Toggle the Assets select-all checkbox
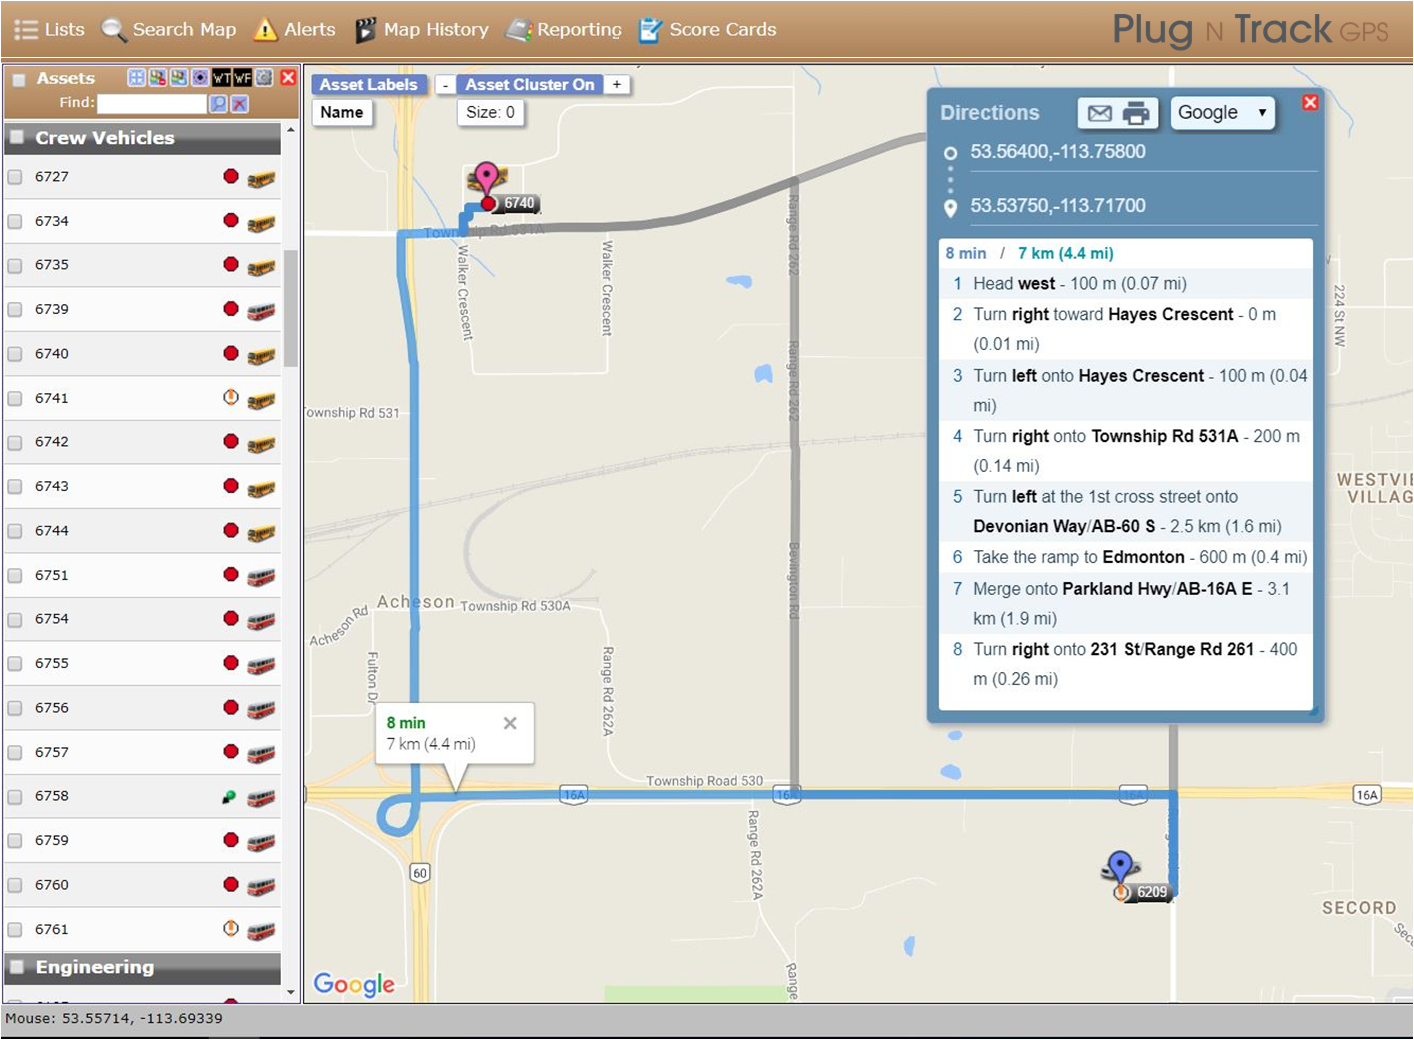This screenshot has width=1414, height=1040. point(19,79)
